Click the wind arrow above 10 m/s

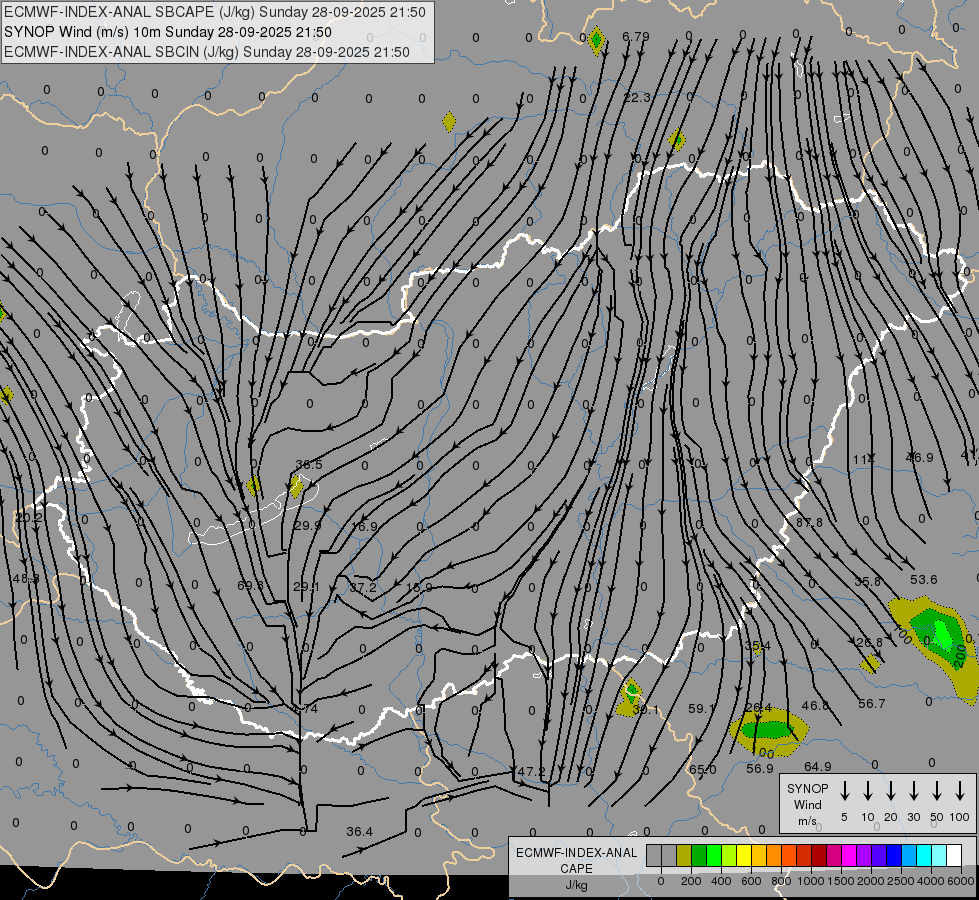pyautogui.click(x=867, y=791)
